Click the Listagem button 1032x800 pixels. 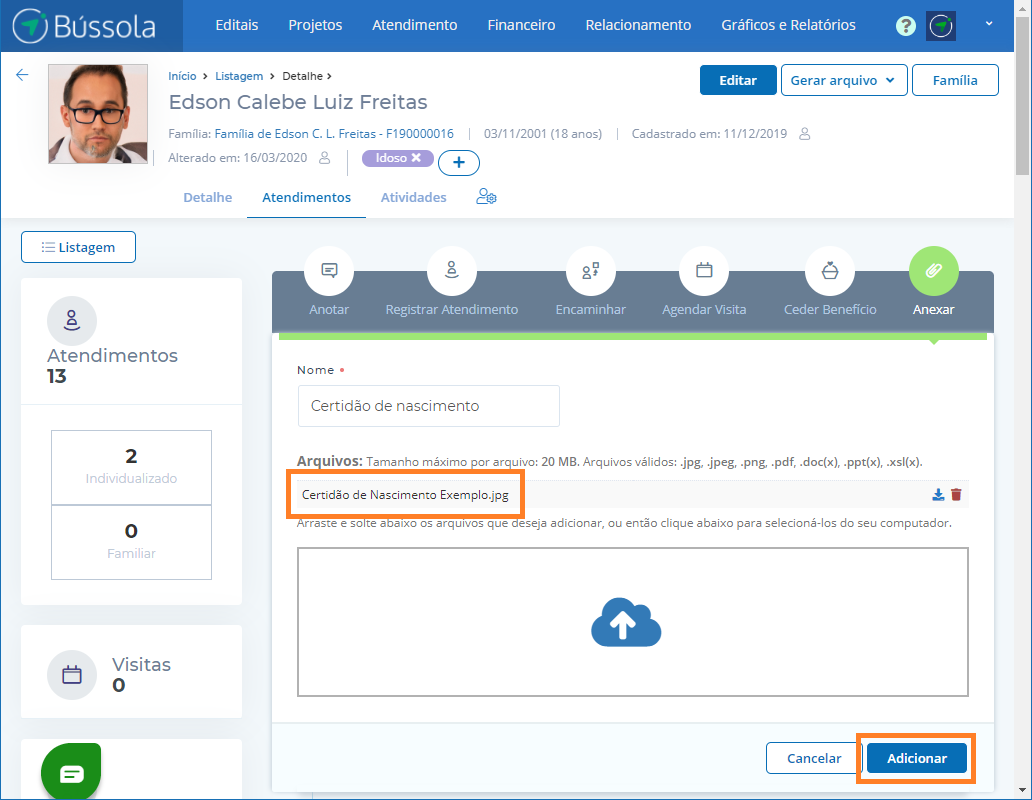click(x=78, y=247)
